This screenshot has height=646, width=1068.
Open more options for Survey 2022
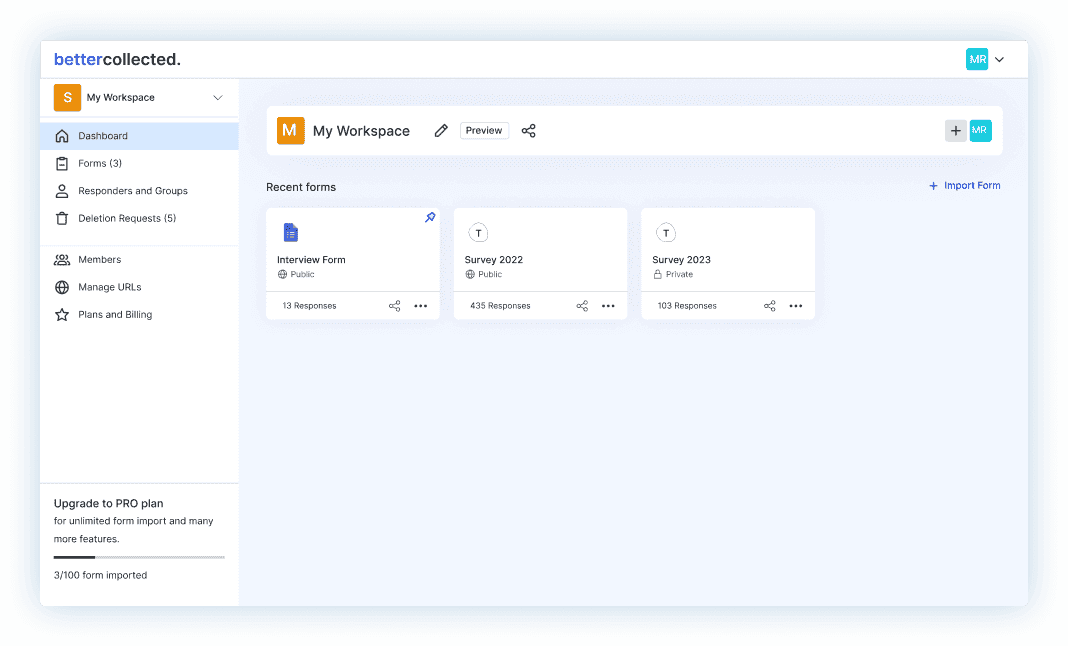pyautogui.click(x=608, y=306)
